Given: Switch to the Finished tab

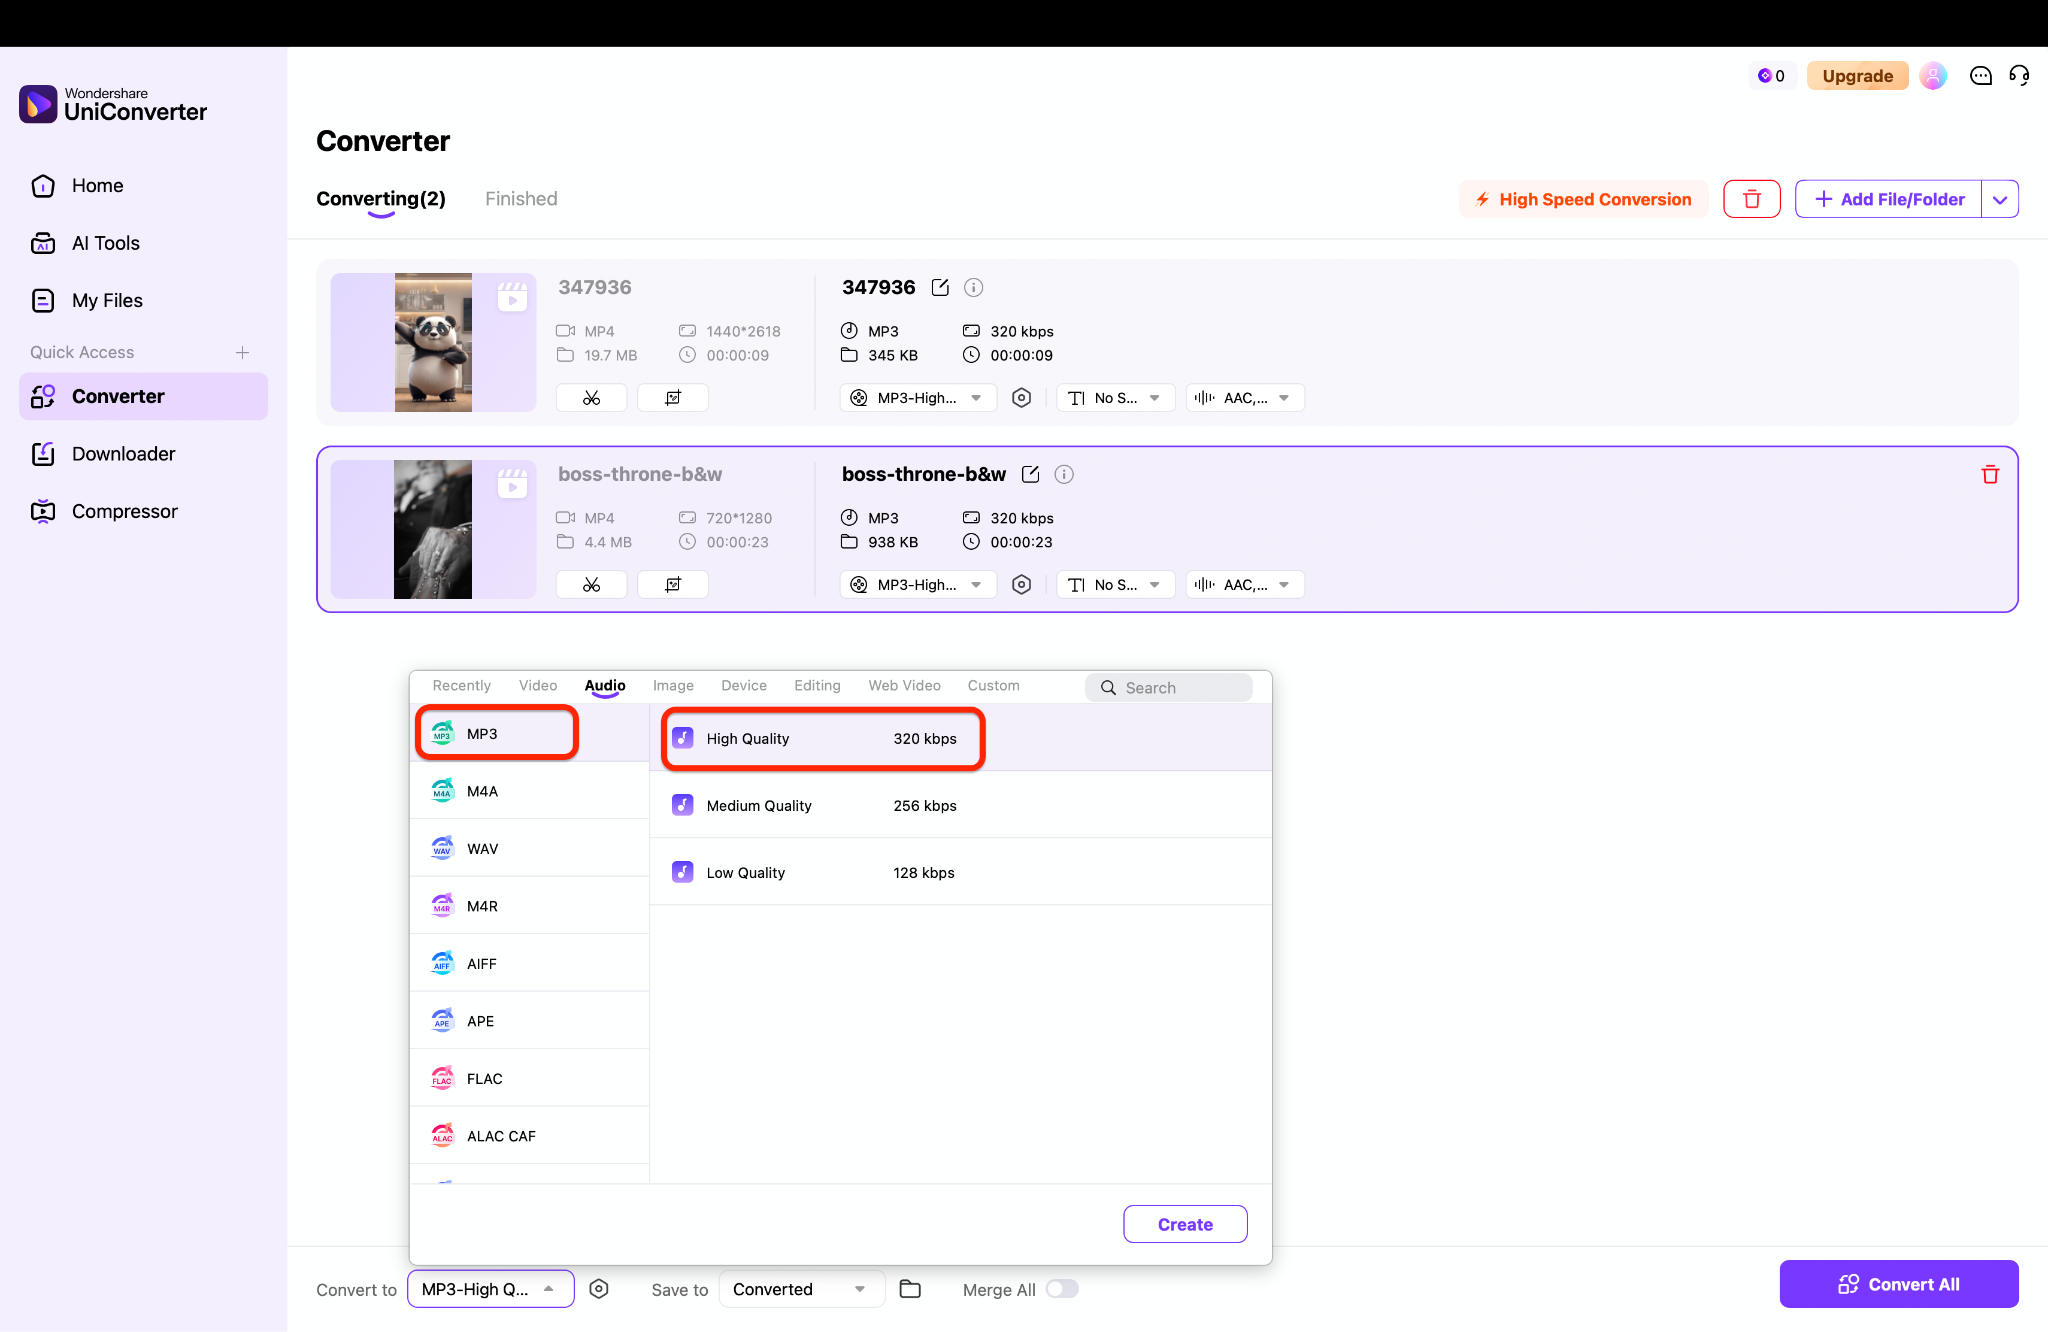Looking at the screenshot, I should (521, 199).
